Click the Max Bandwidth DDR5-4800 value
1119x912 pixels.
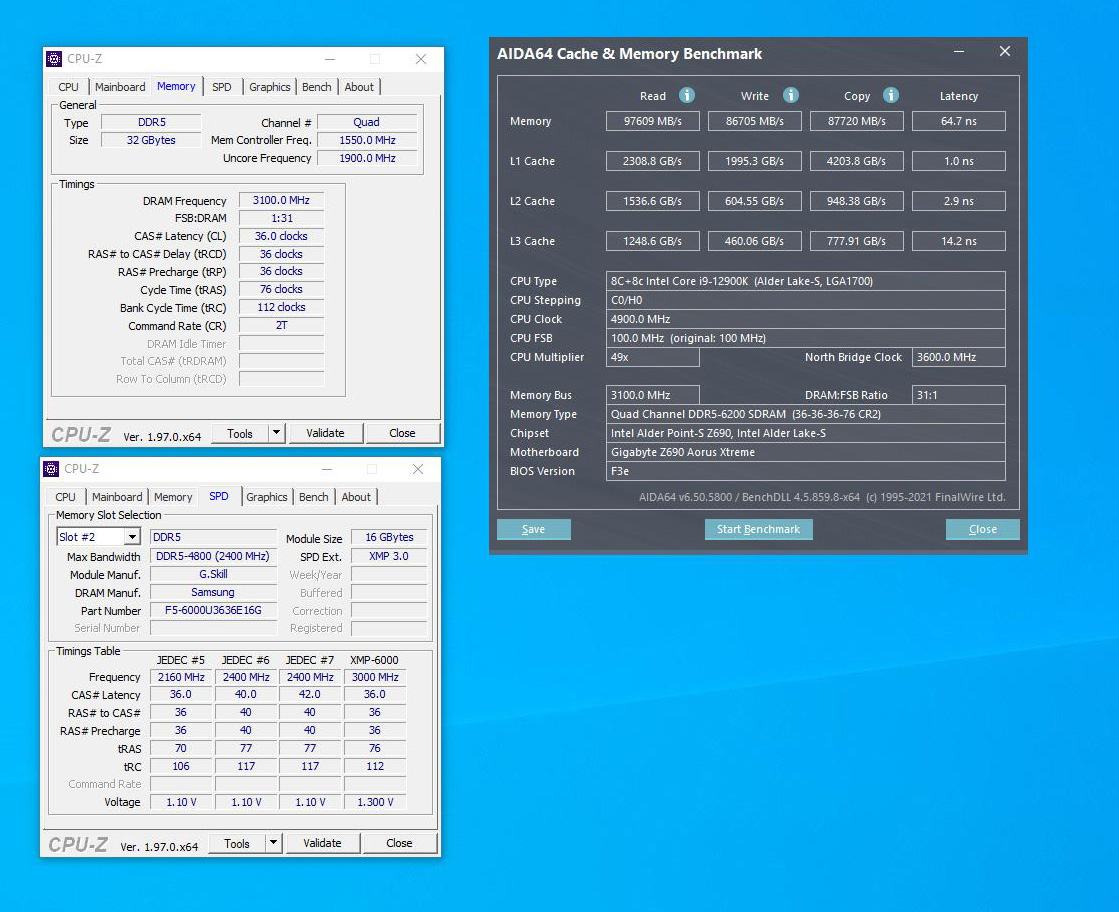pyautogui.click(x=213, y=556)
